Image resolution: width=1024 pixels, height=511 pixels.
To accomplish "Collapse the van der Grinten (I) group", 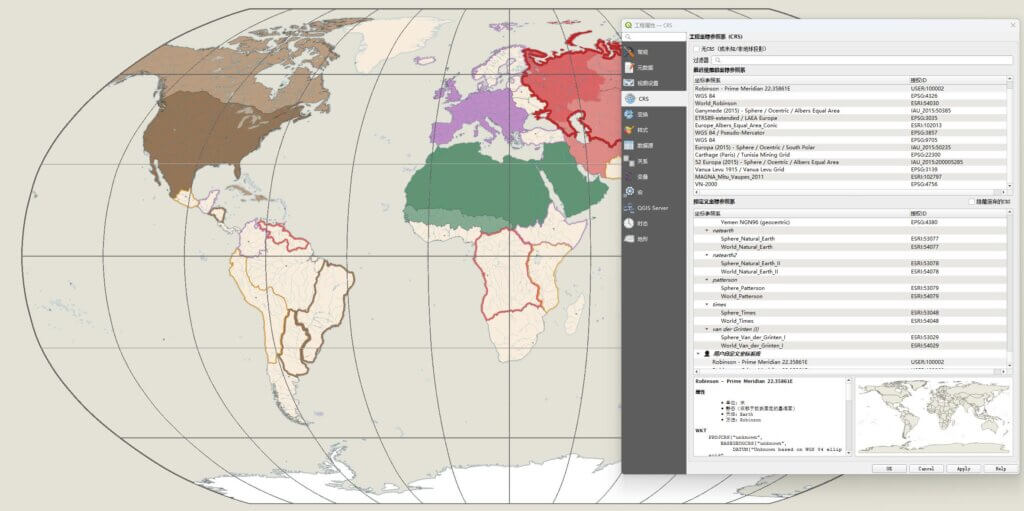I will coord(707,329).
